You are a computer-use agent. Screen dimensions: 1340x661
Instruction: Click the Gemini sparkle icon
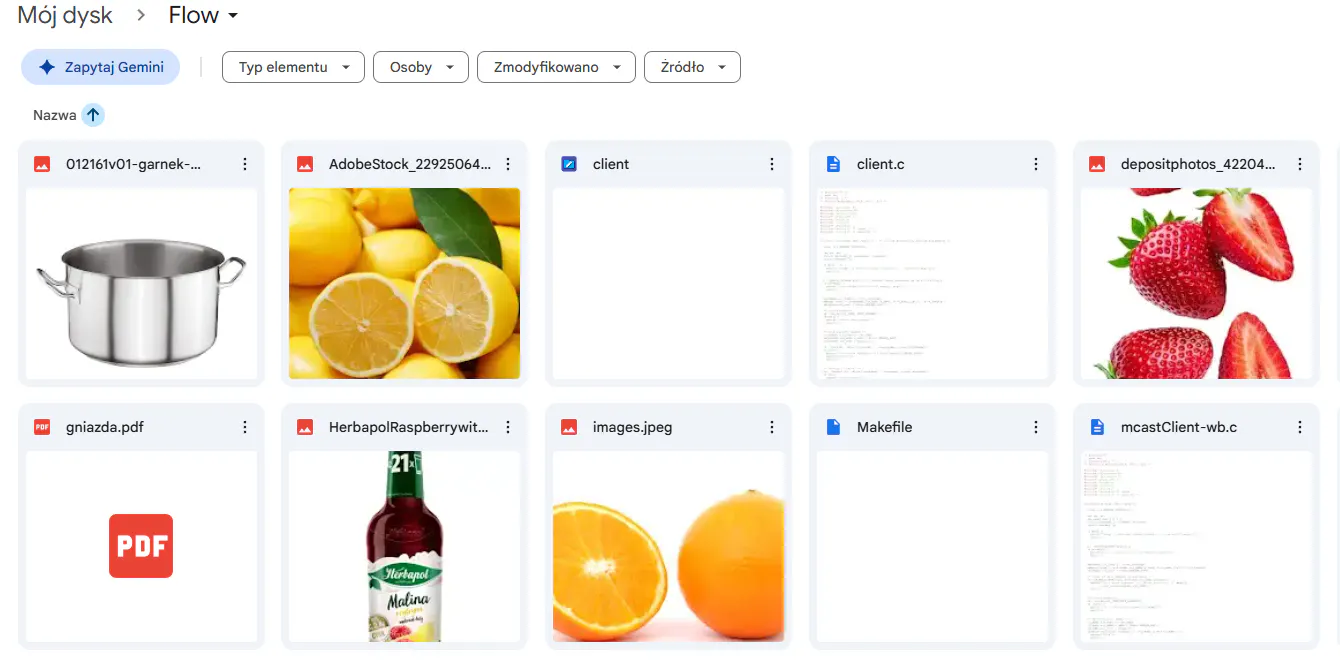(x=47, y=67)
